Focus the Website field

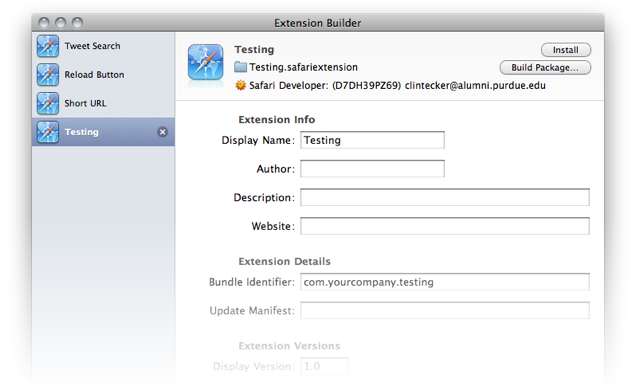445,226
